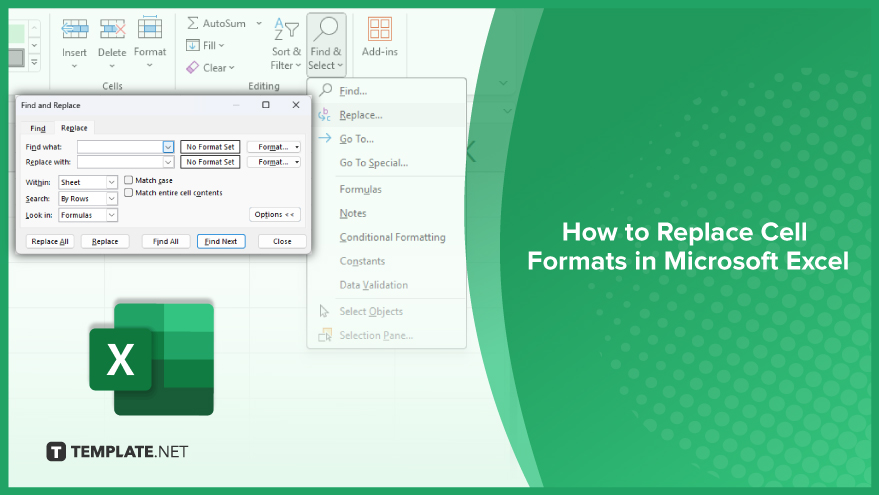Open the Format arrow for Find what
879x495 pixels.
297,147
